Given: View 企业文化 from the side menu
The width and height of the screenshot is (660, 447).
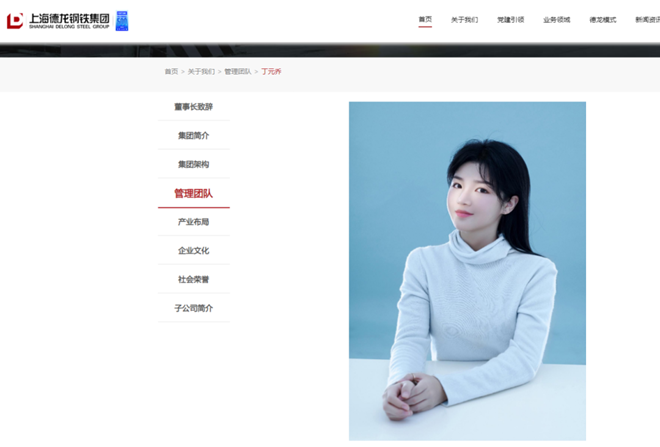Looking at the screenshot, I should [x=193, y=251].
